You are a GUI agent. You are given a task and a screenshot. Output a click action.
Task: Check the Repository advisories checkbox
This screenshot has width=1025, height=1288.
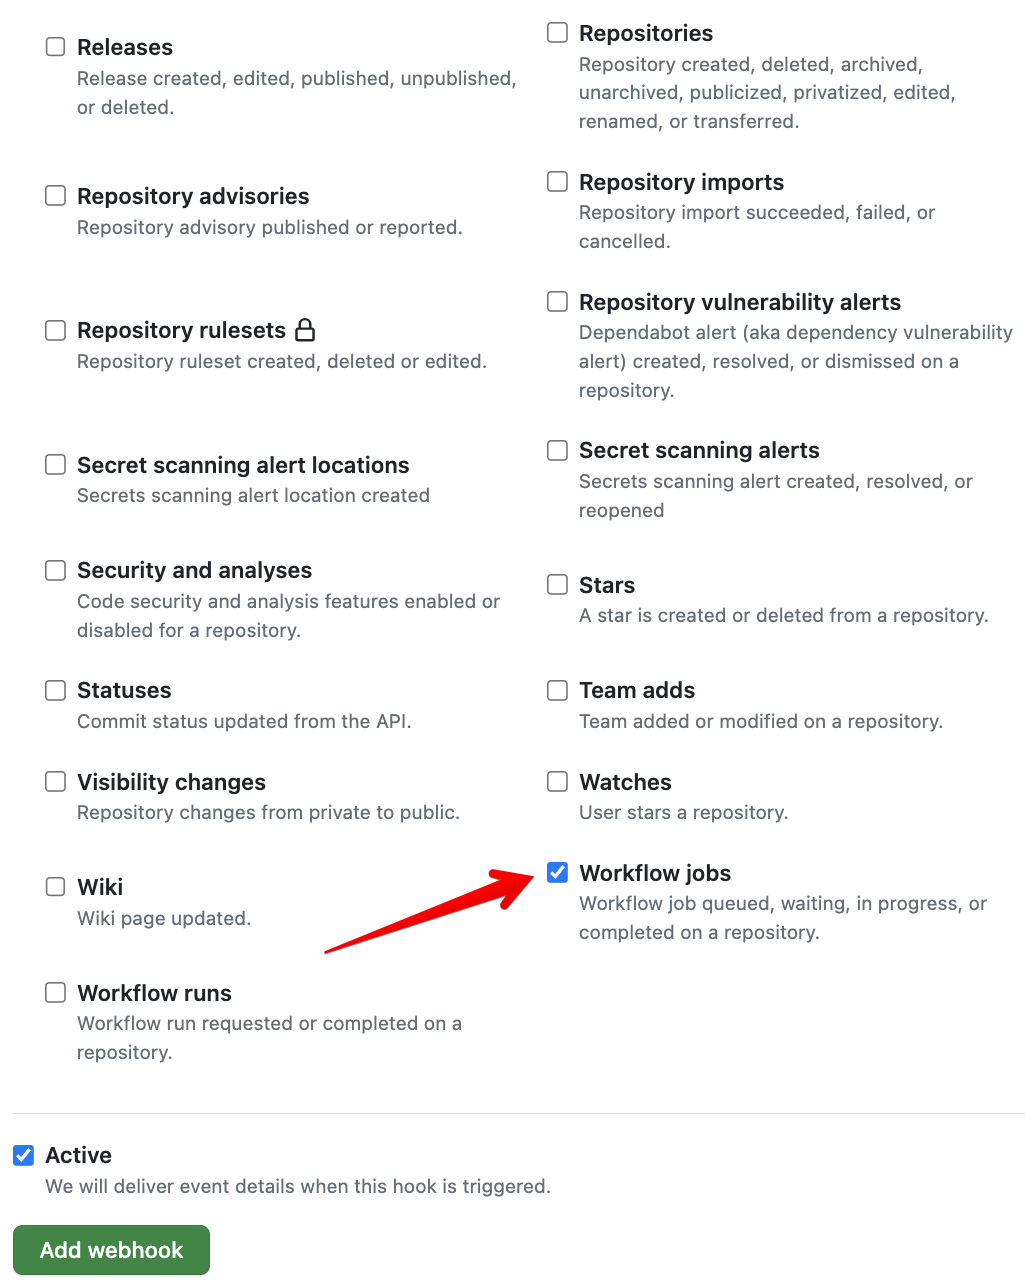coord(56,196)
